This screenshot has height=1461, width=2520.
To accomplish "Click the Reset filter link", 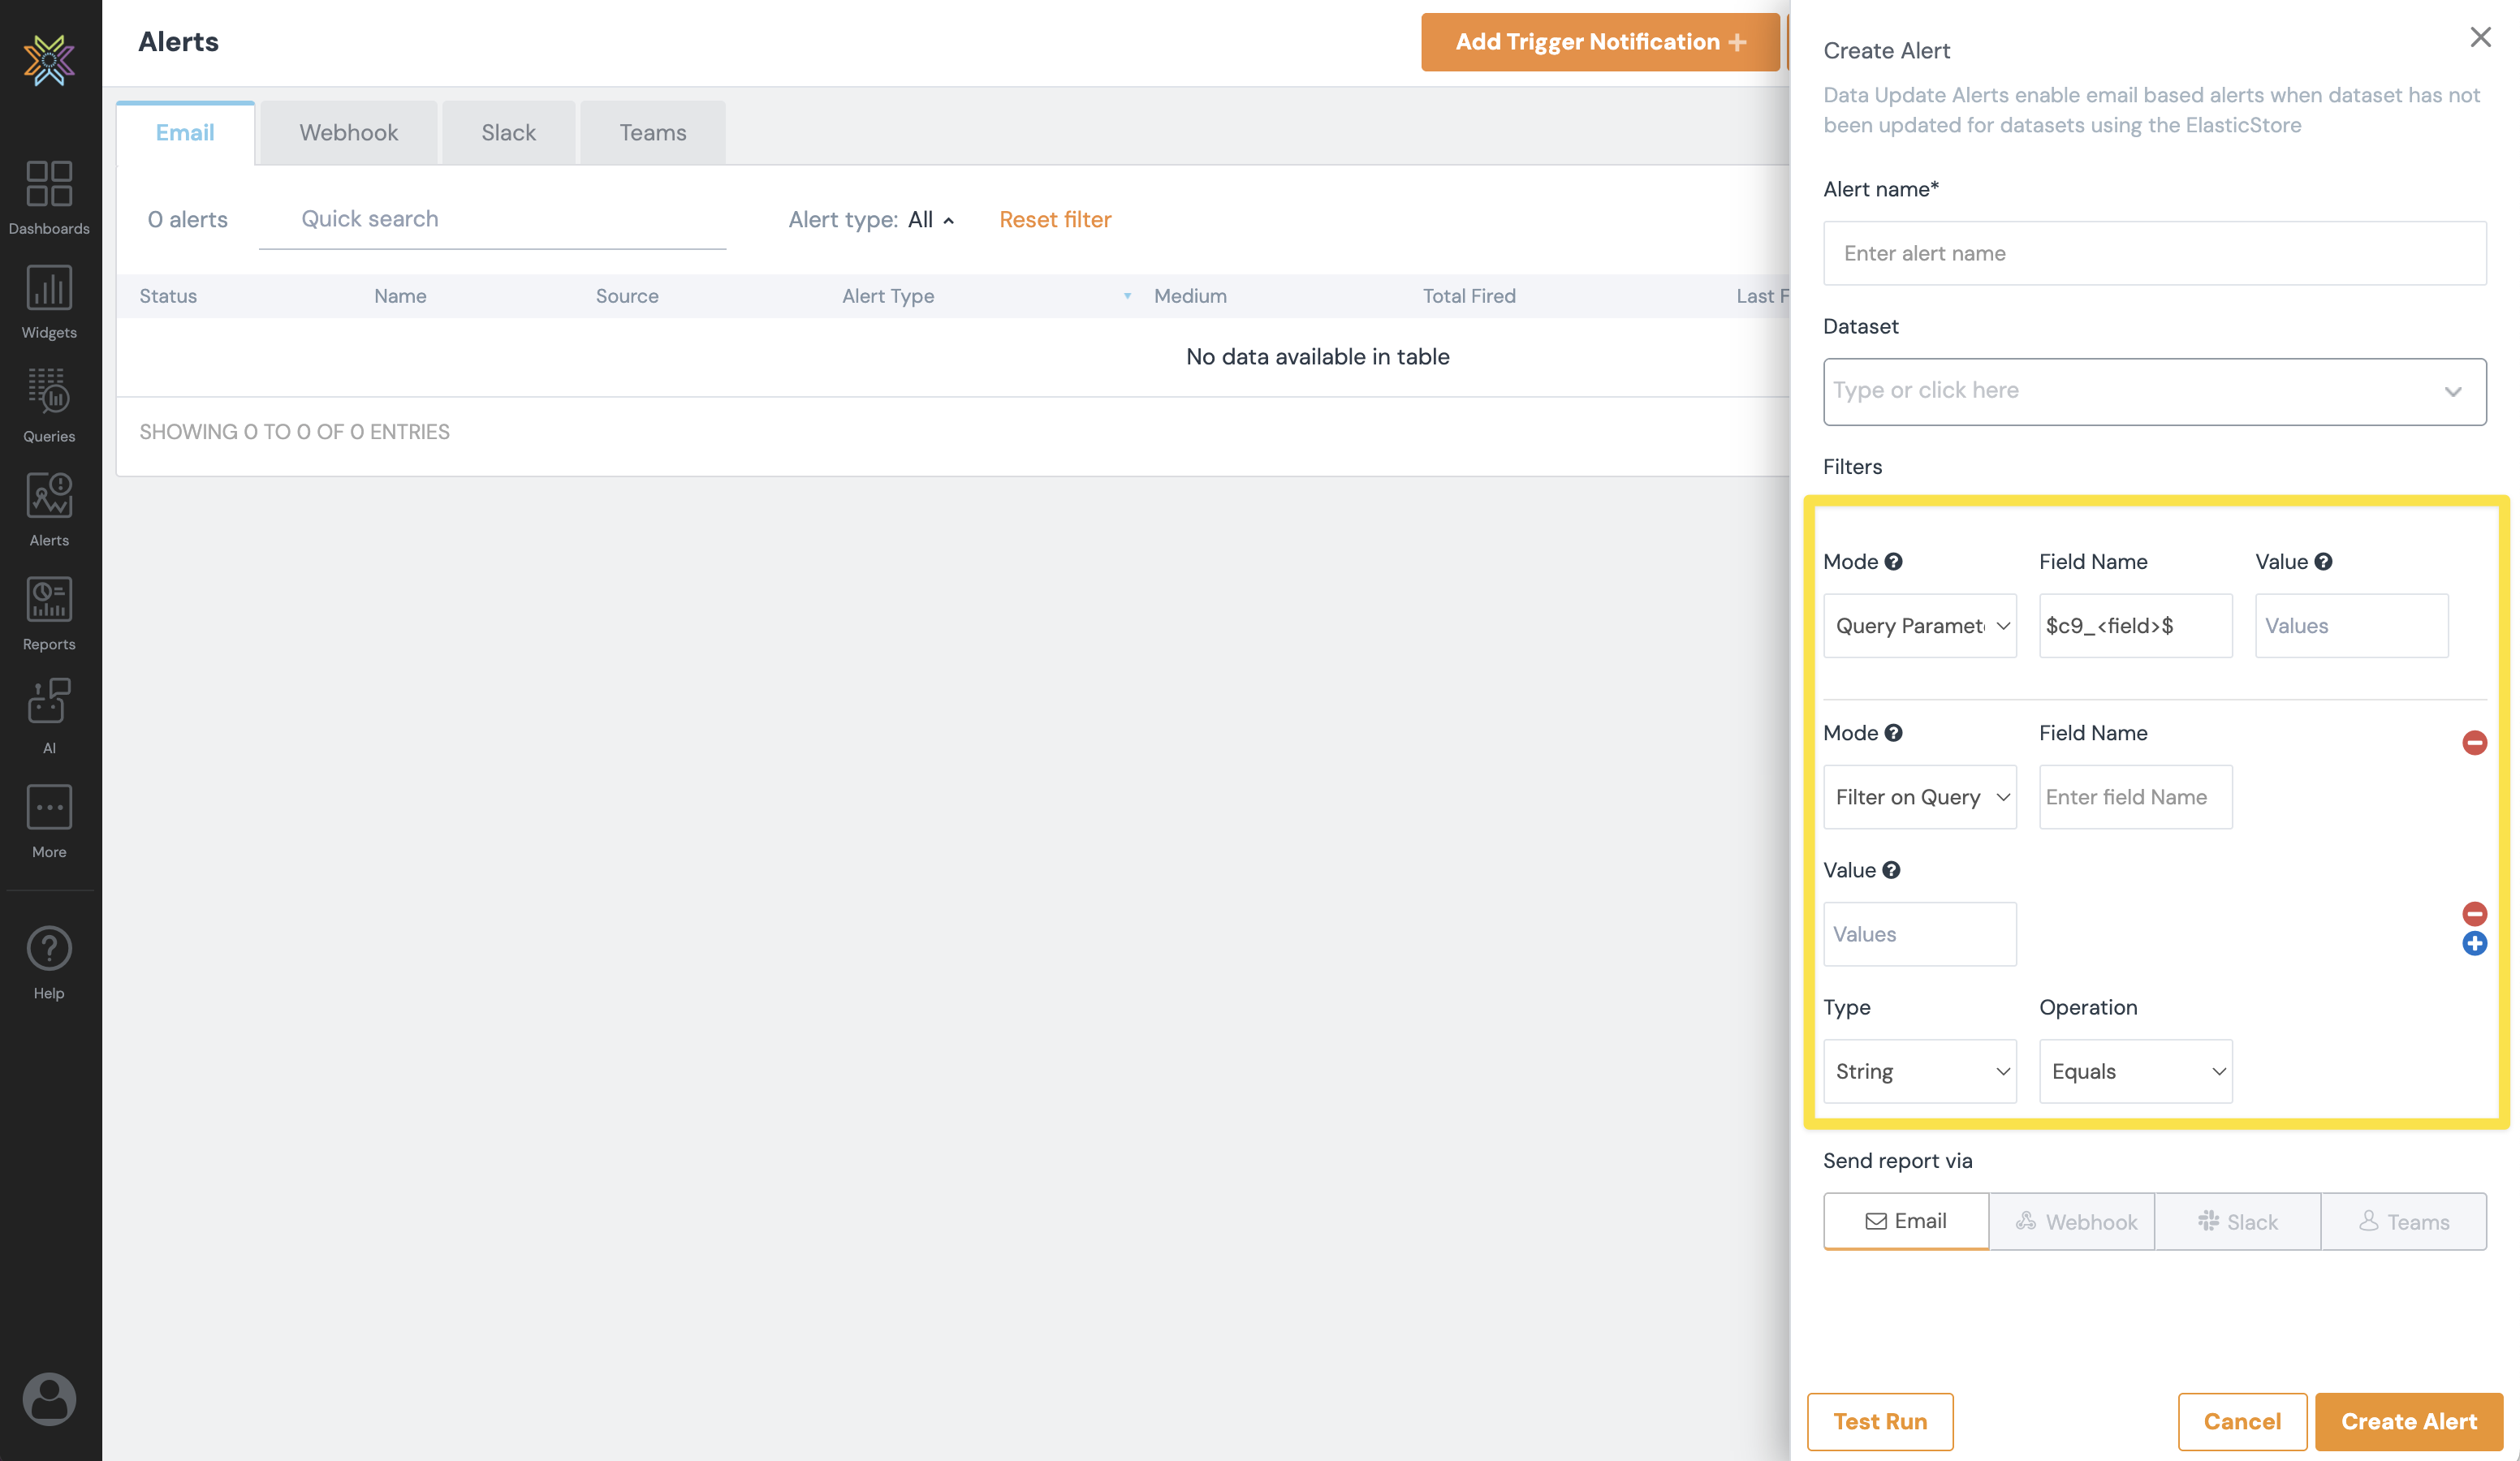I will click(1054, 219).
